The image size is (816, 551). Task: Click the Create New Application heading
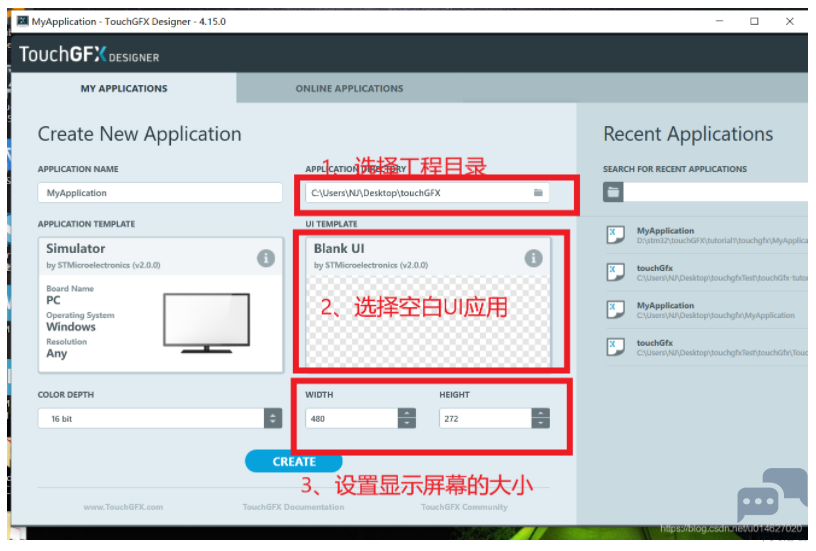[x=139, y=134]
